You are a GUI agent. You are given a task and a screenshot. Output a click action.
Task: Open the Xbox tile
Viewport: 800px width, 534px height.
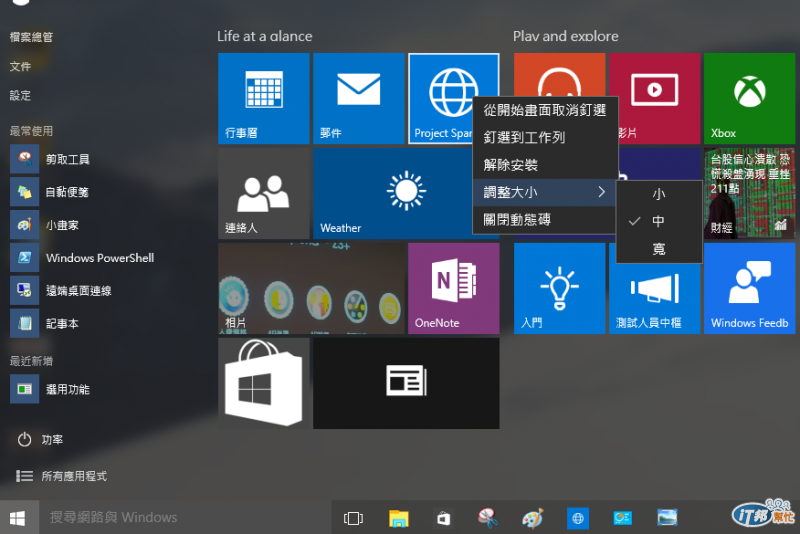[749, 98]
